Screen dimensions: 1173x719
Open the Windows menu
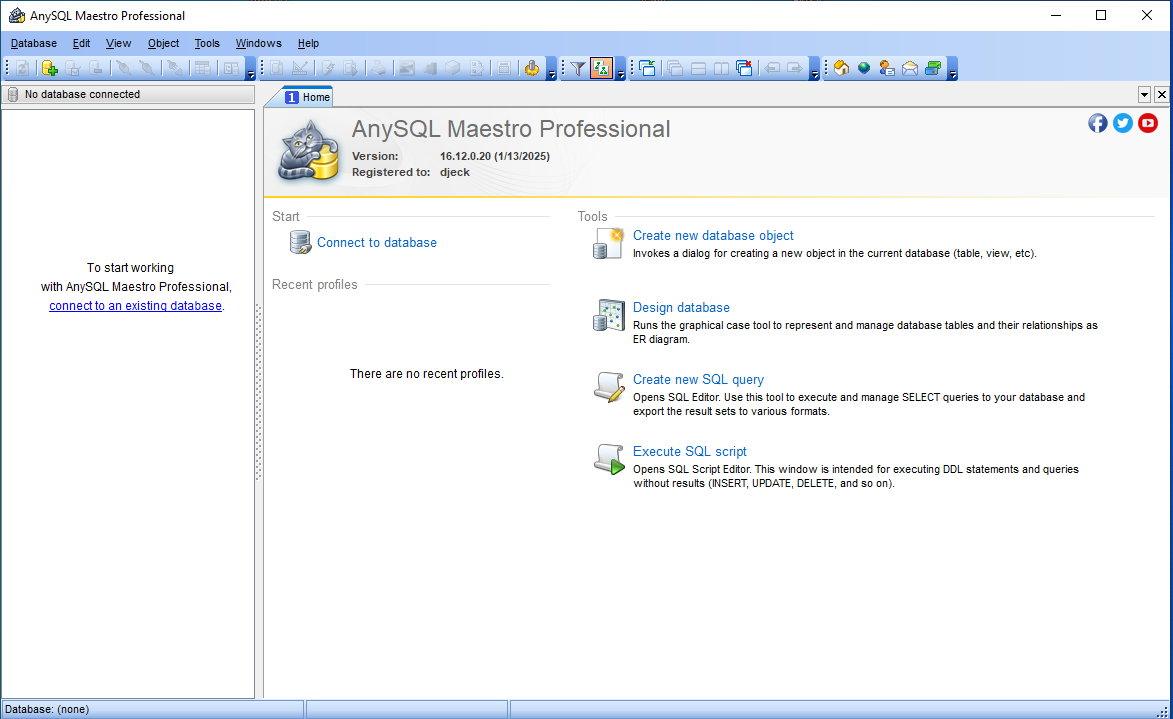point(259,43)
